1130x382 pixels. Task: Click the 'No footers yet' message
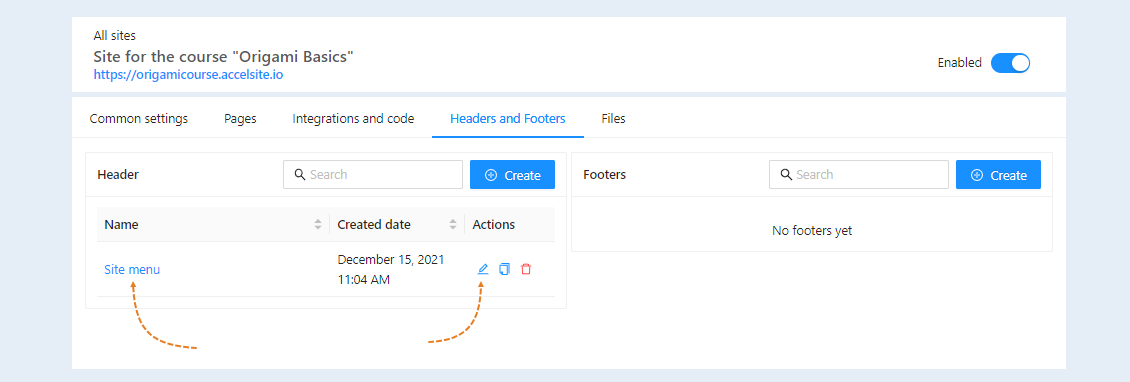point(811,231)
